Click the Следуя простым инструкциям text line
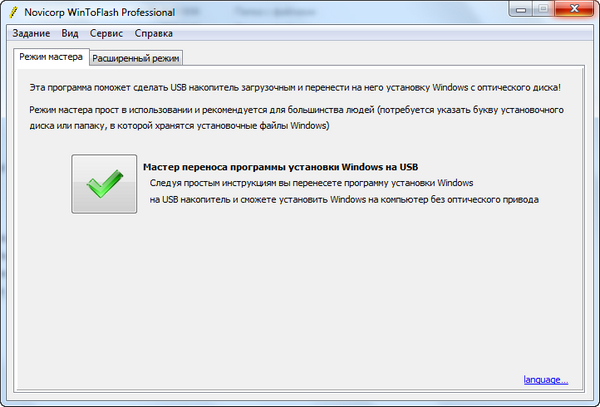 (x=310, y=183)
